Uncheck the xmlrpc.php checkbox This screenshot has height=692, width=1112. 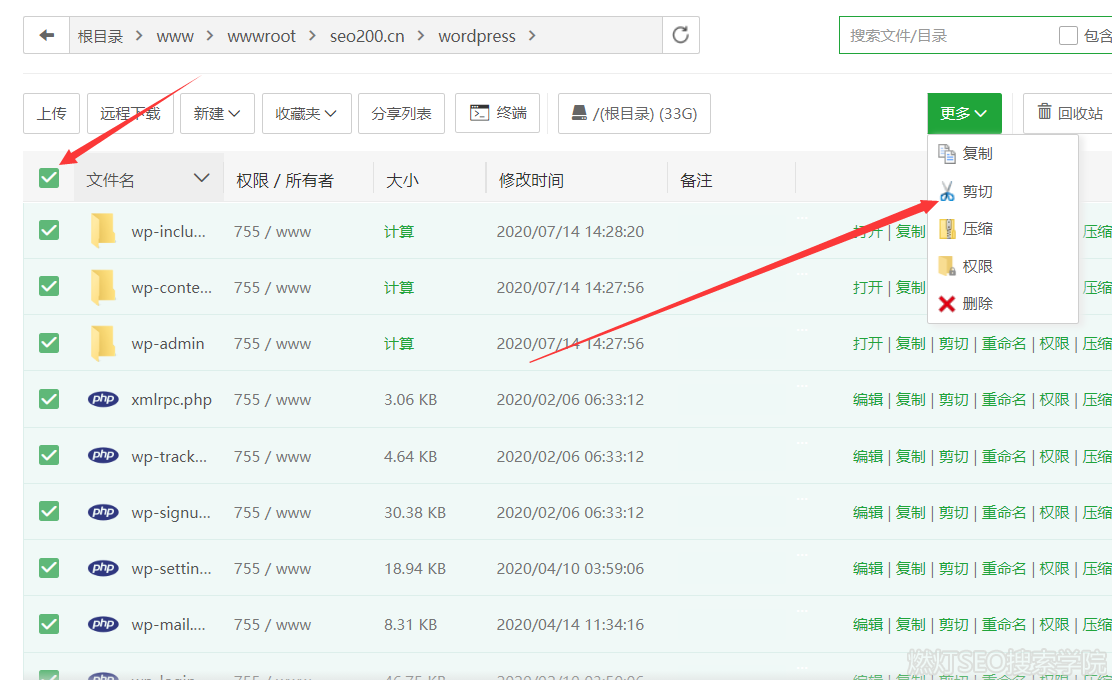(x=49, y=398)
